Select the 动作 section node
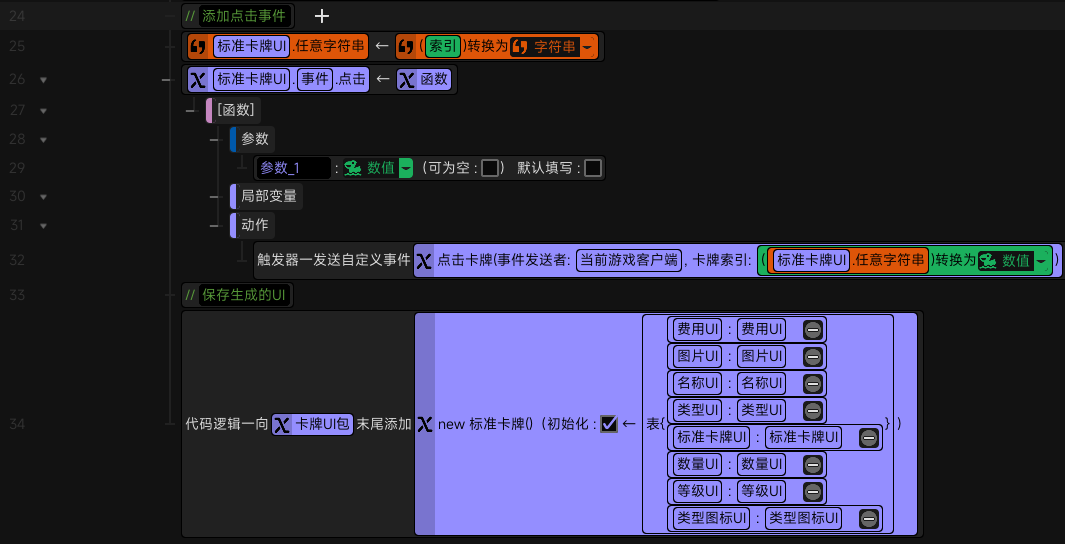This screenshot has width=1065, height=544. point(256,225)
